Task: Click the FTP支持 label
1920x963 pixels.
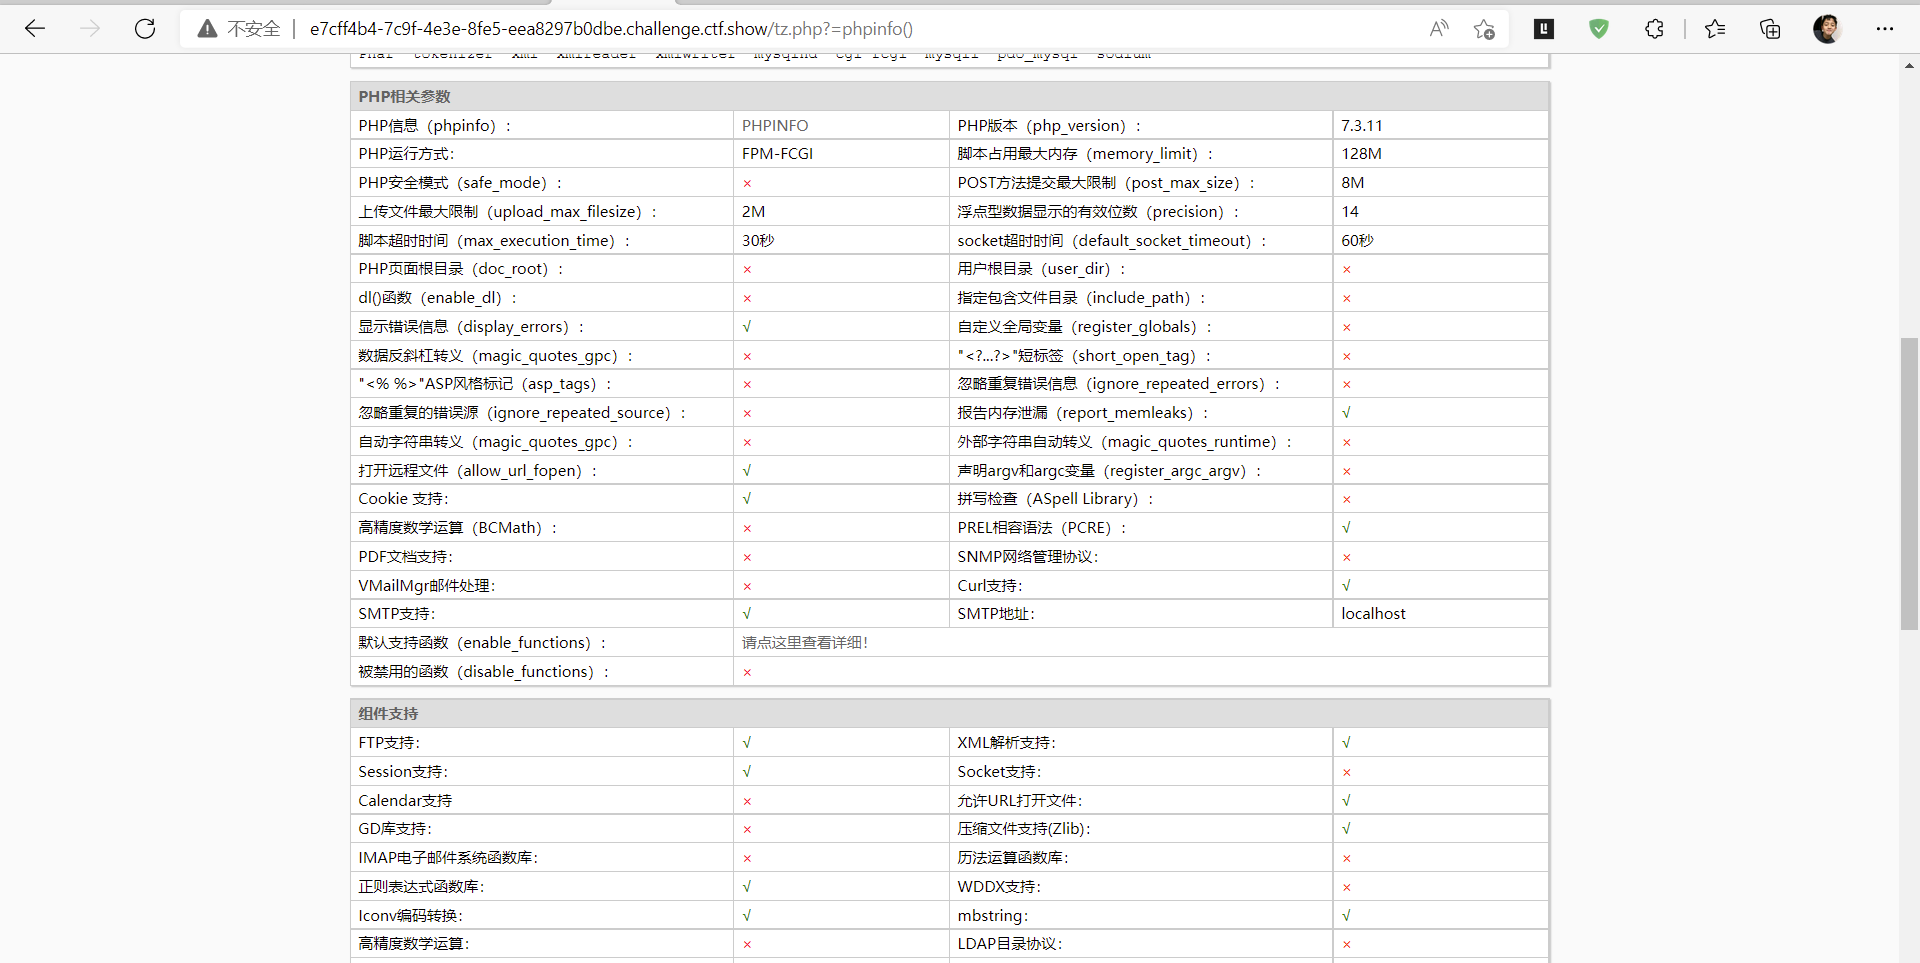Action: [389, 743]
